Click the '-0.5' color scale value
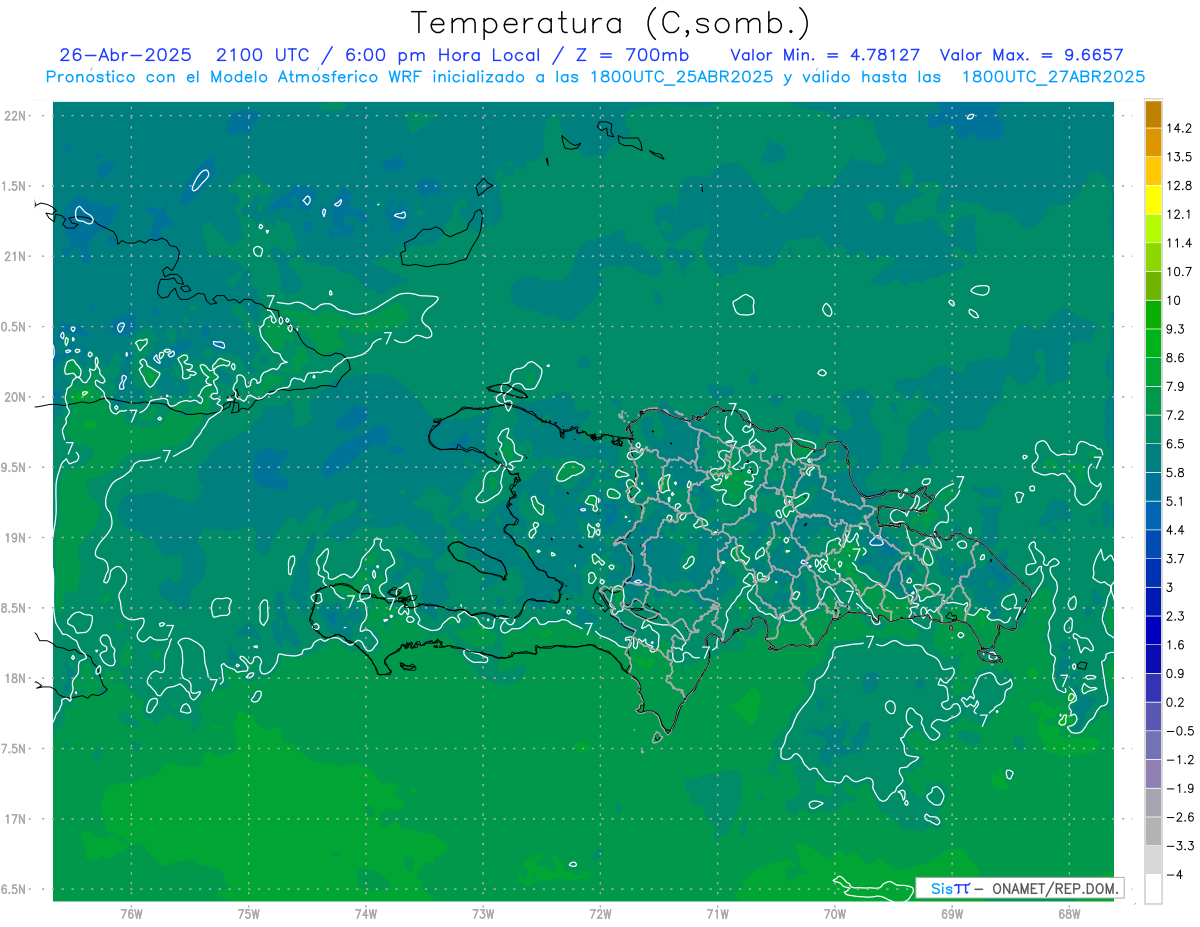This screenshot has width=1200, height=927. [1178, 731]
